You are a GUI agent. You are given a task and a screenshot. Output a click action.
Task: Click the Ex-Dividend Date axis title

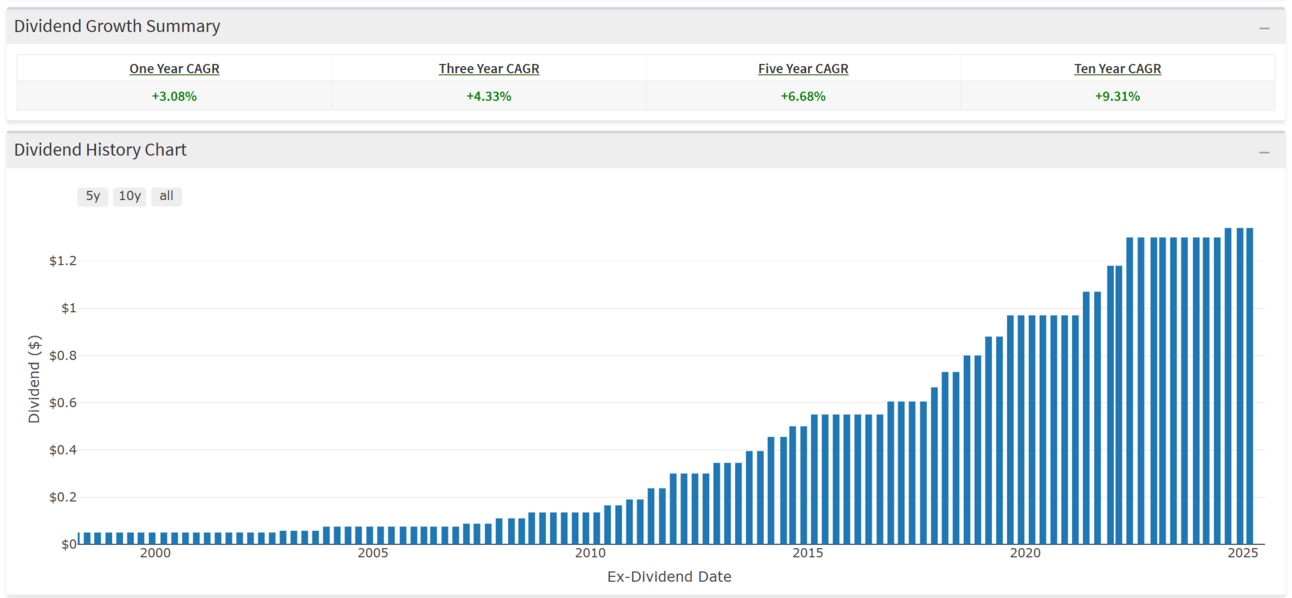(x=669, y=577)
